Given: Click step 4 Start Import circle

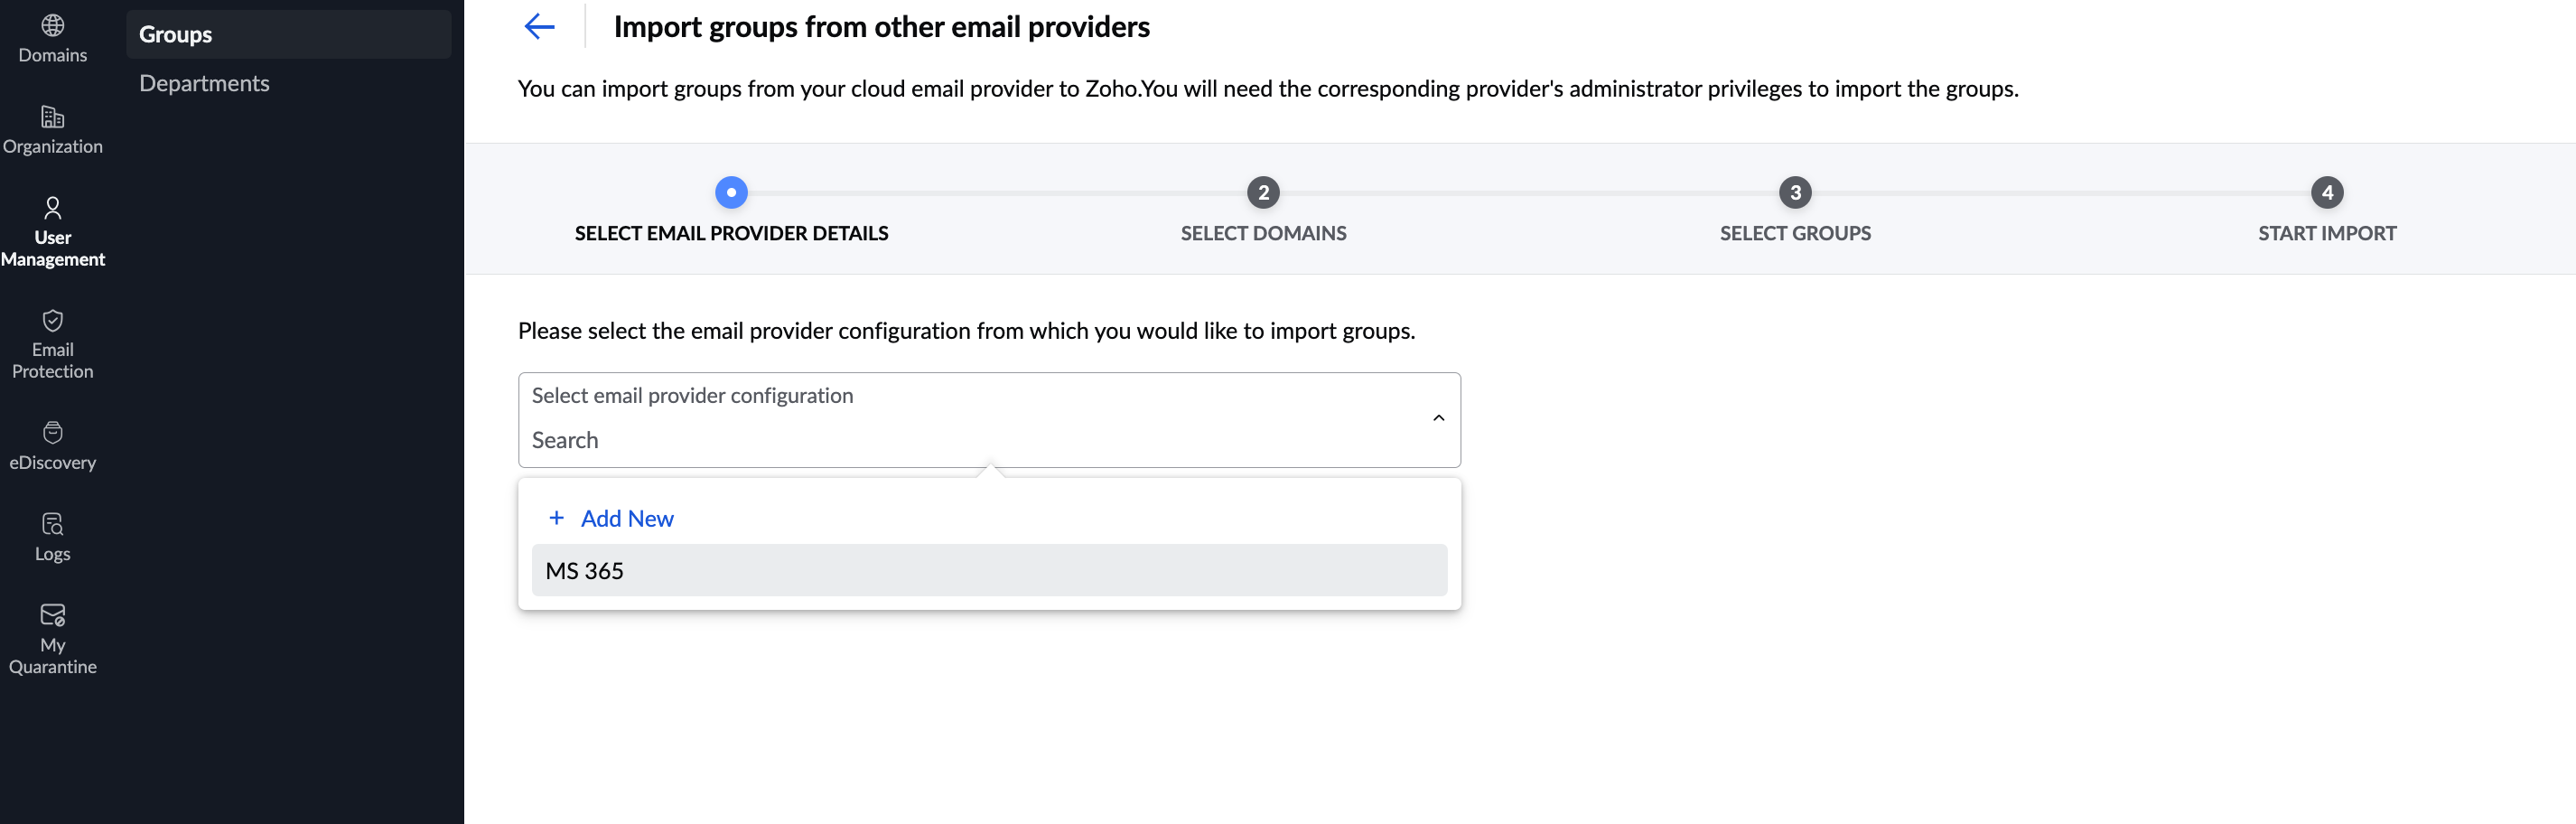Looking at the screenshot, I should point(2327,192).
